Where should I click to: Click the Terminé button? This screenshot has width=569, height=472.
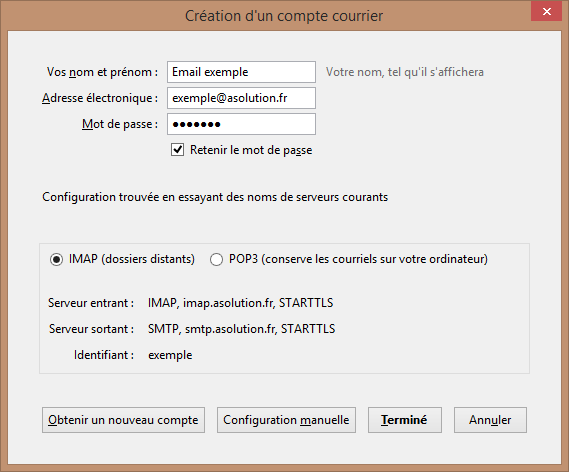pos(405,420)
